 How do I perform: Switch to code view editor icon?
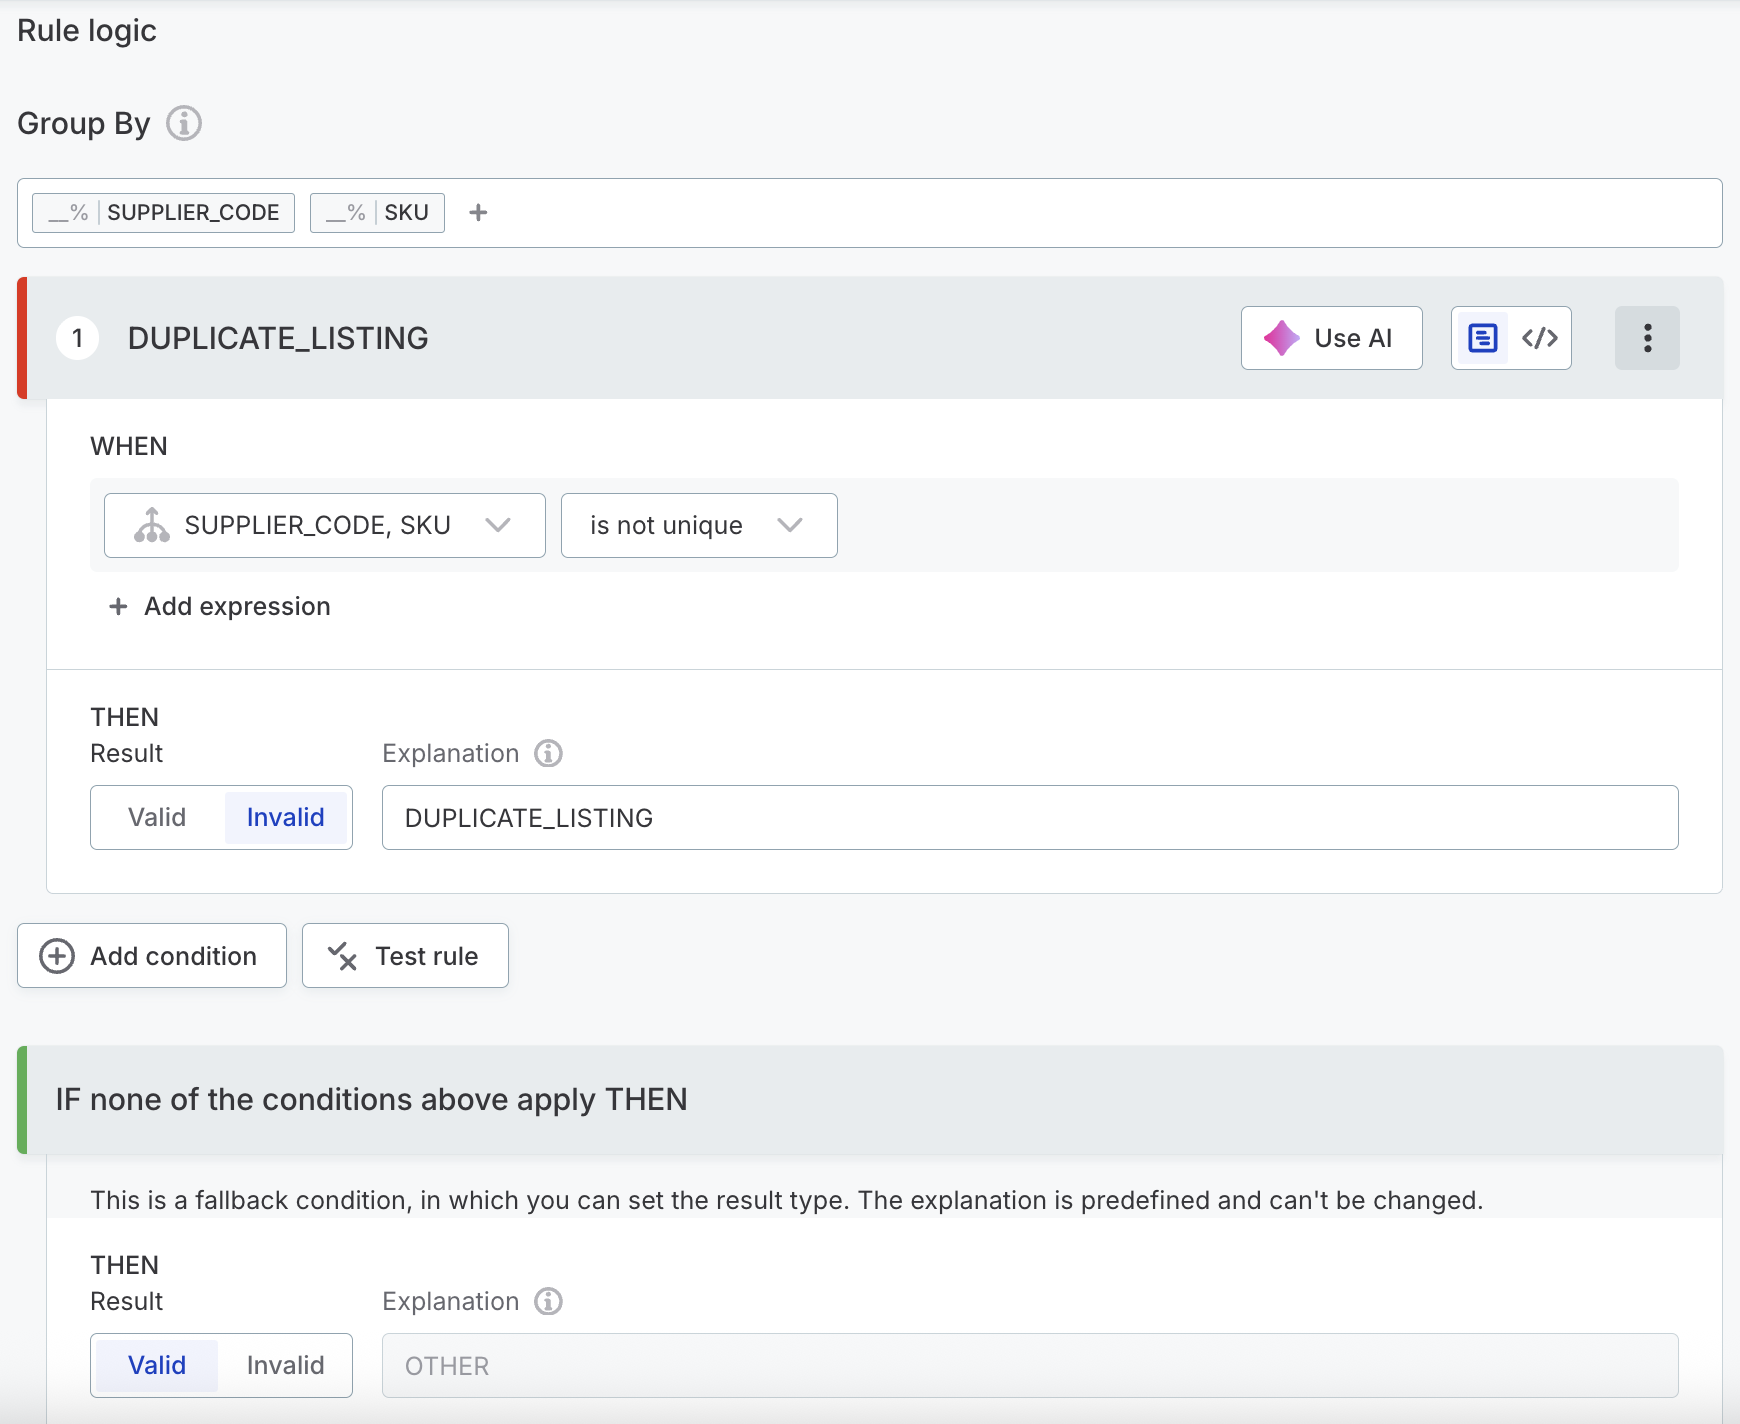pos(1540,338)
